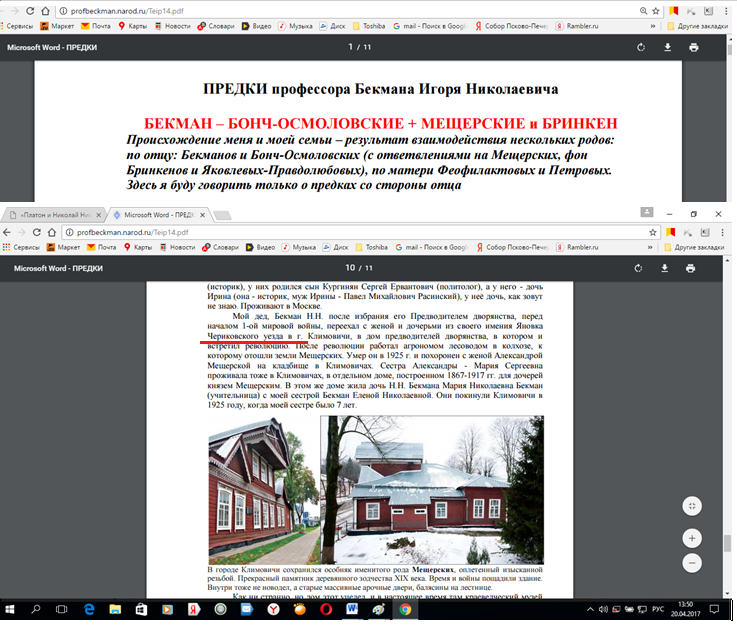The image size is (737, 627).
Task: Open Windows search from taskbar
Action: click(x=35, y=610)
